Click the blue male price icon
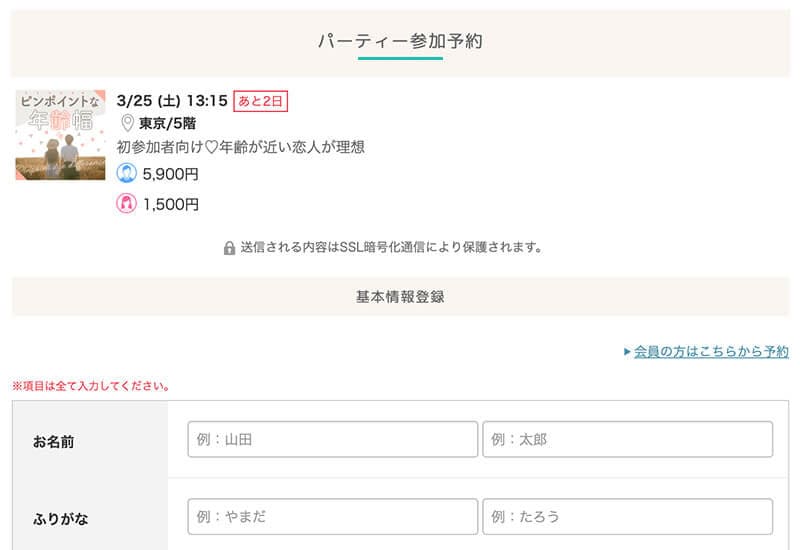Image resolution: width=800 pixels, height=550 pixels. point(127,174)
